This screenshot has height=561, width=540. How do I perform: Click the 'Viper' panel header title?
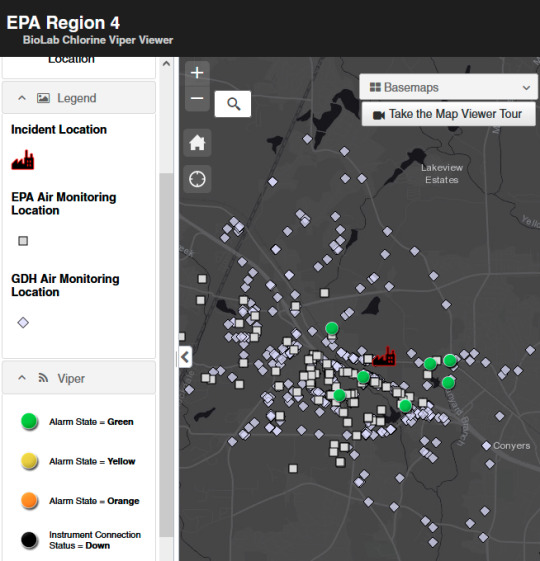coord(71,378)
